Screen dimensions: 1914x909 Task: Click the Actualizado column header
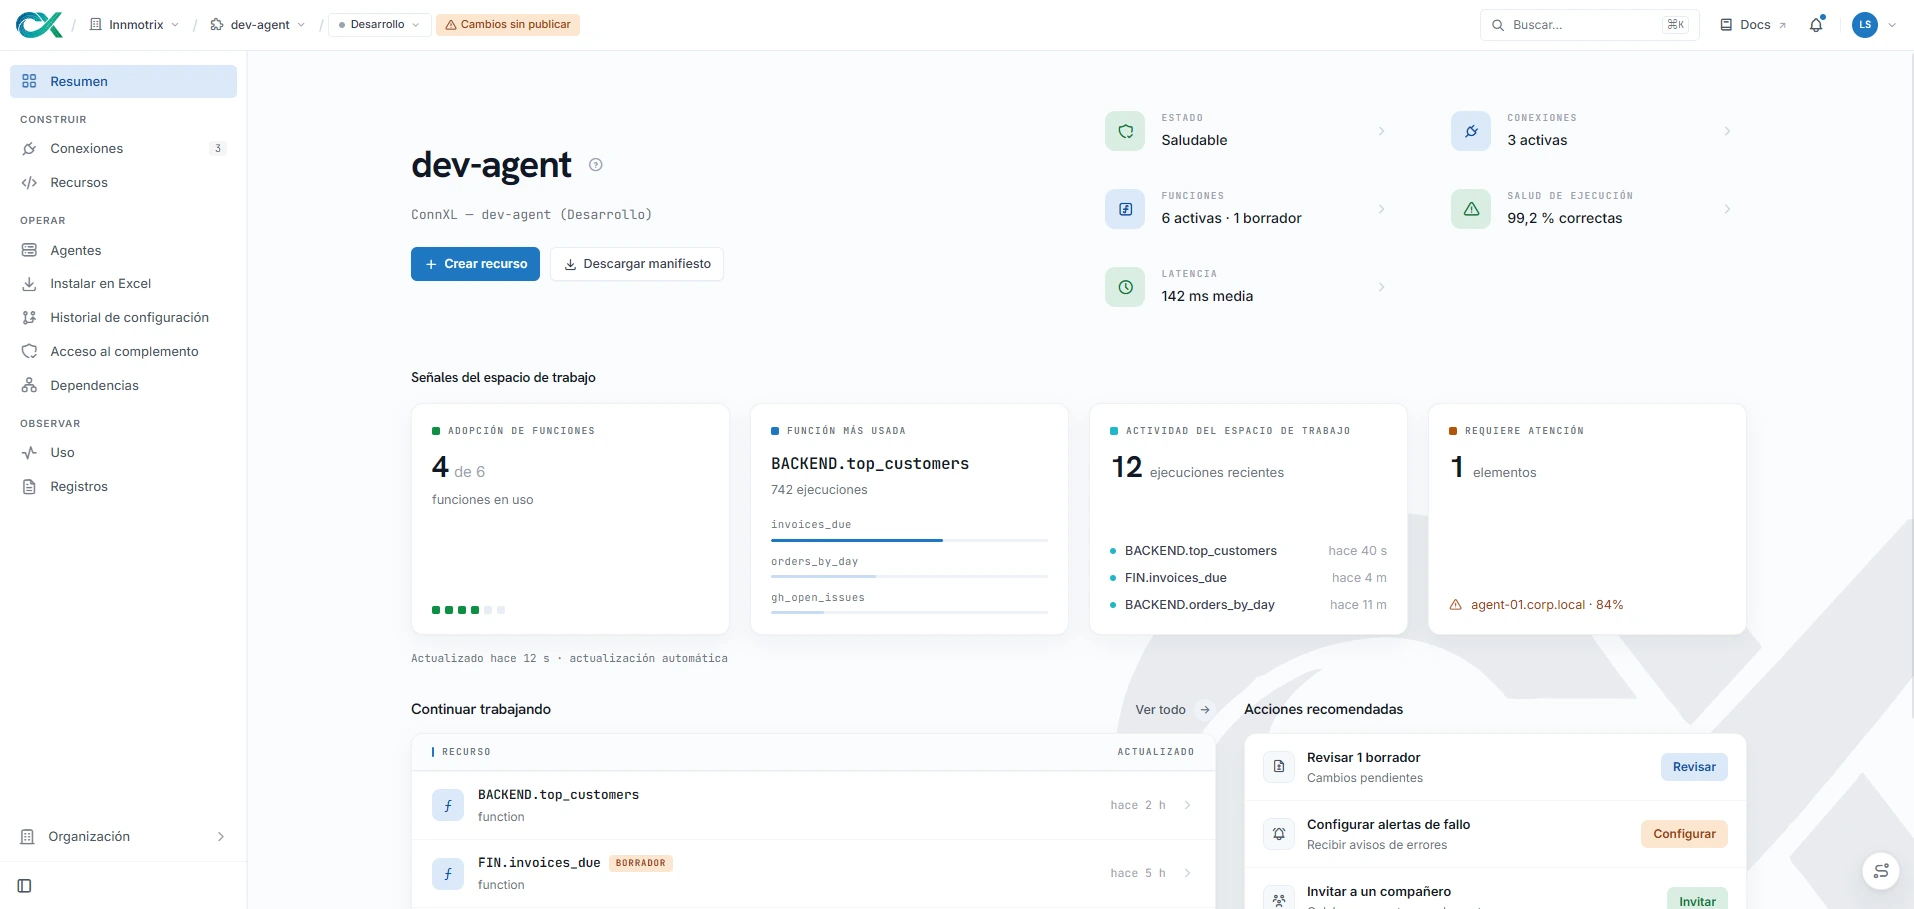[1156, 752]
